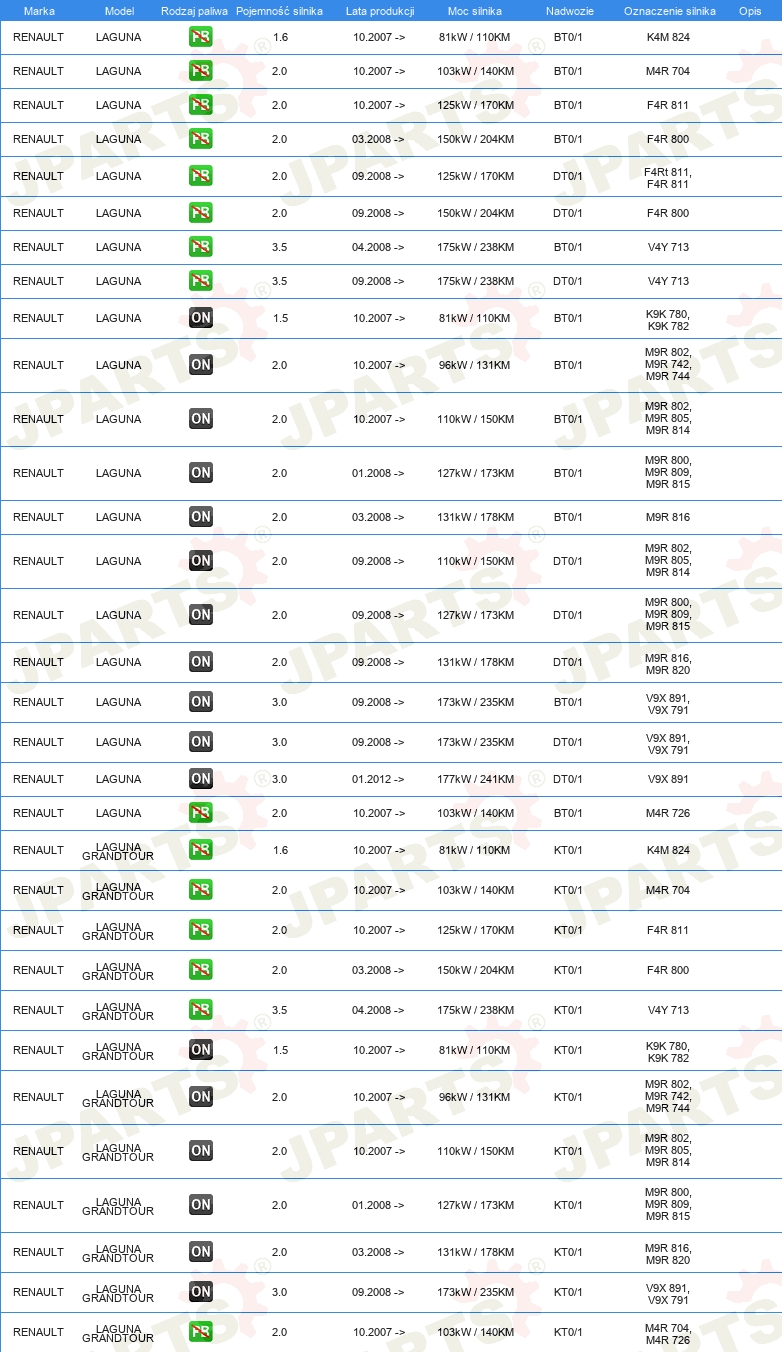Viewport: 782px width, 1352px height.
Task: Click the Oznaczenie silnika column header
Action: point(670,10)
